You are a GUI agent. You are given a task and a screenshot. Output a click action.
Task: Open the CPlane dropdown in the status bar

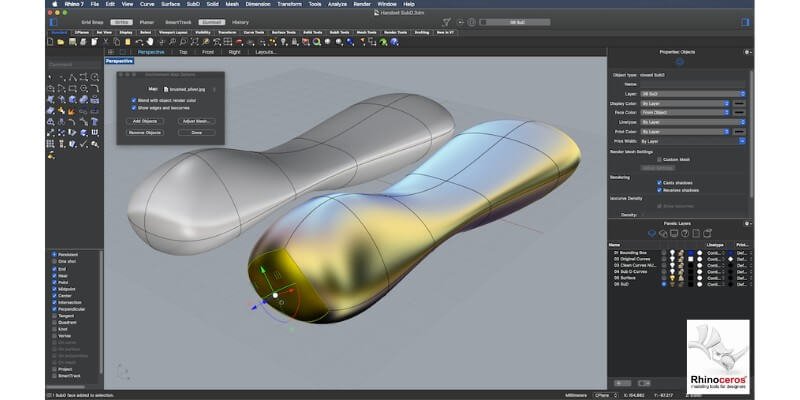tap(605, 395)
